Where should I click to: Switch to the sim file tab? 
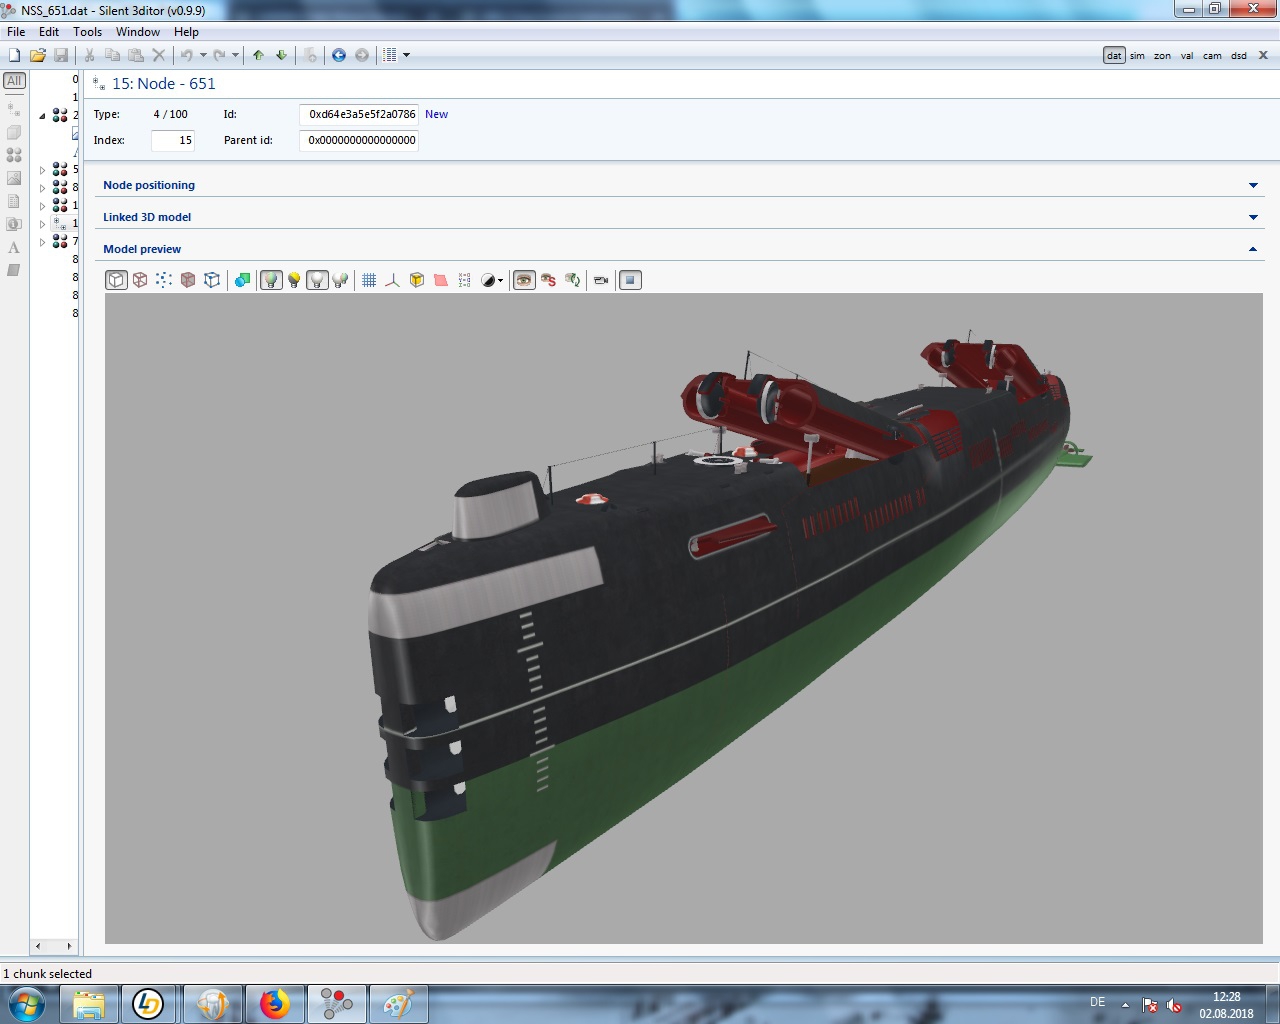[1137, 56]
